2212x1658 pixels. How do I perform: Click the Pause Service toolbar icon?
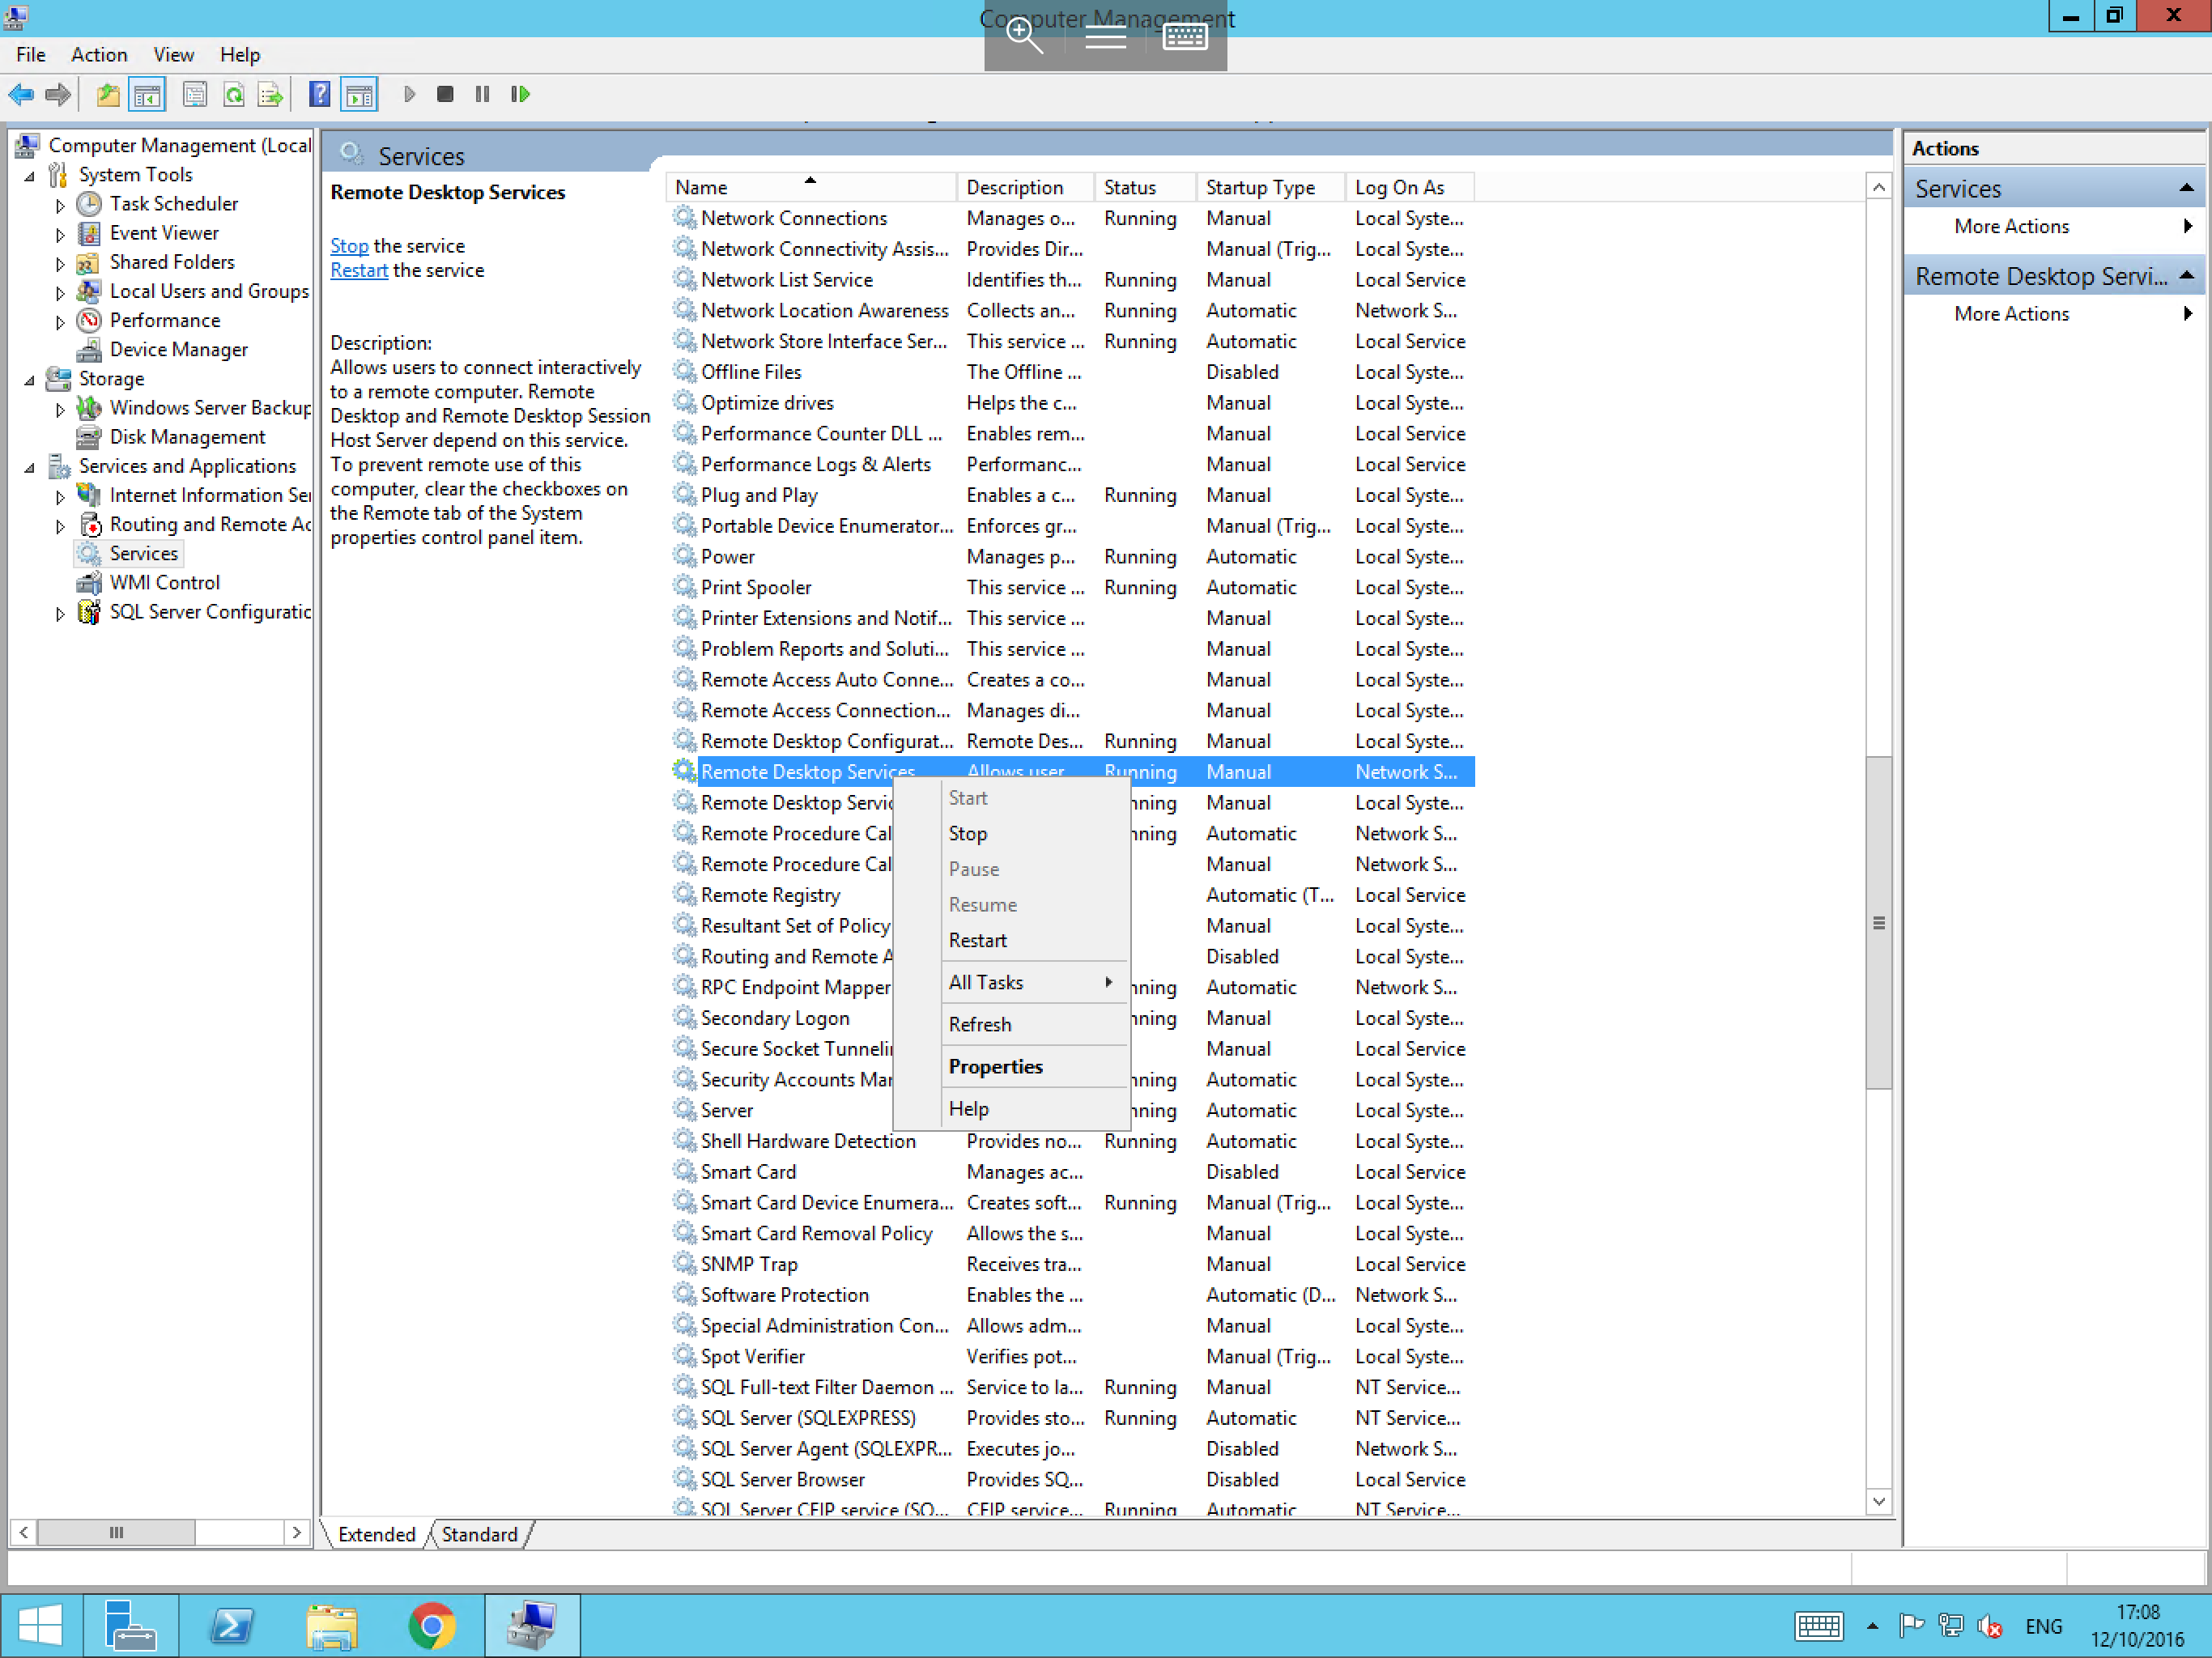(x=482, y=94)
